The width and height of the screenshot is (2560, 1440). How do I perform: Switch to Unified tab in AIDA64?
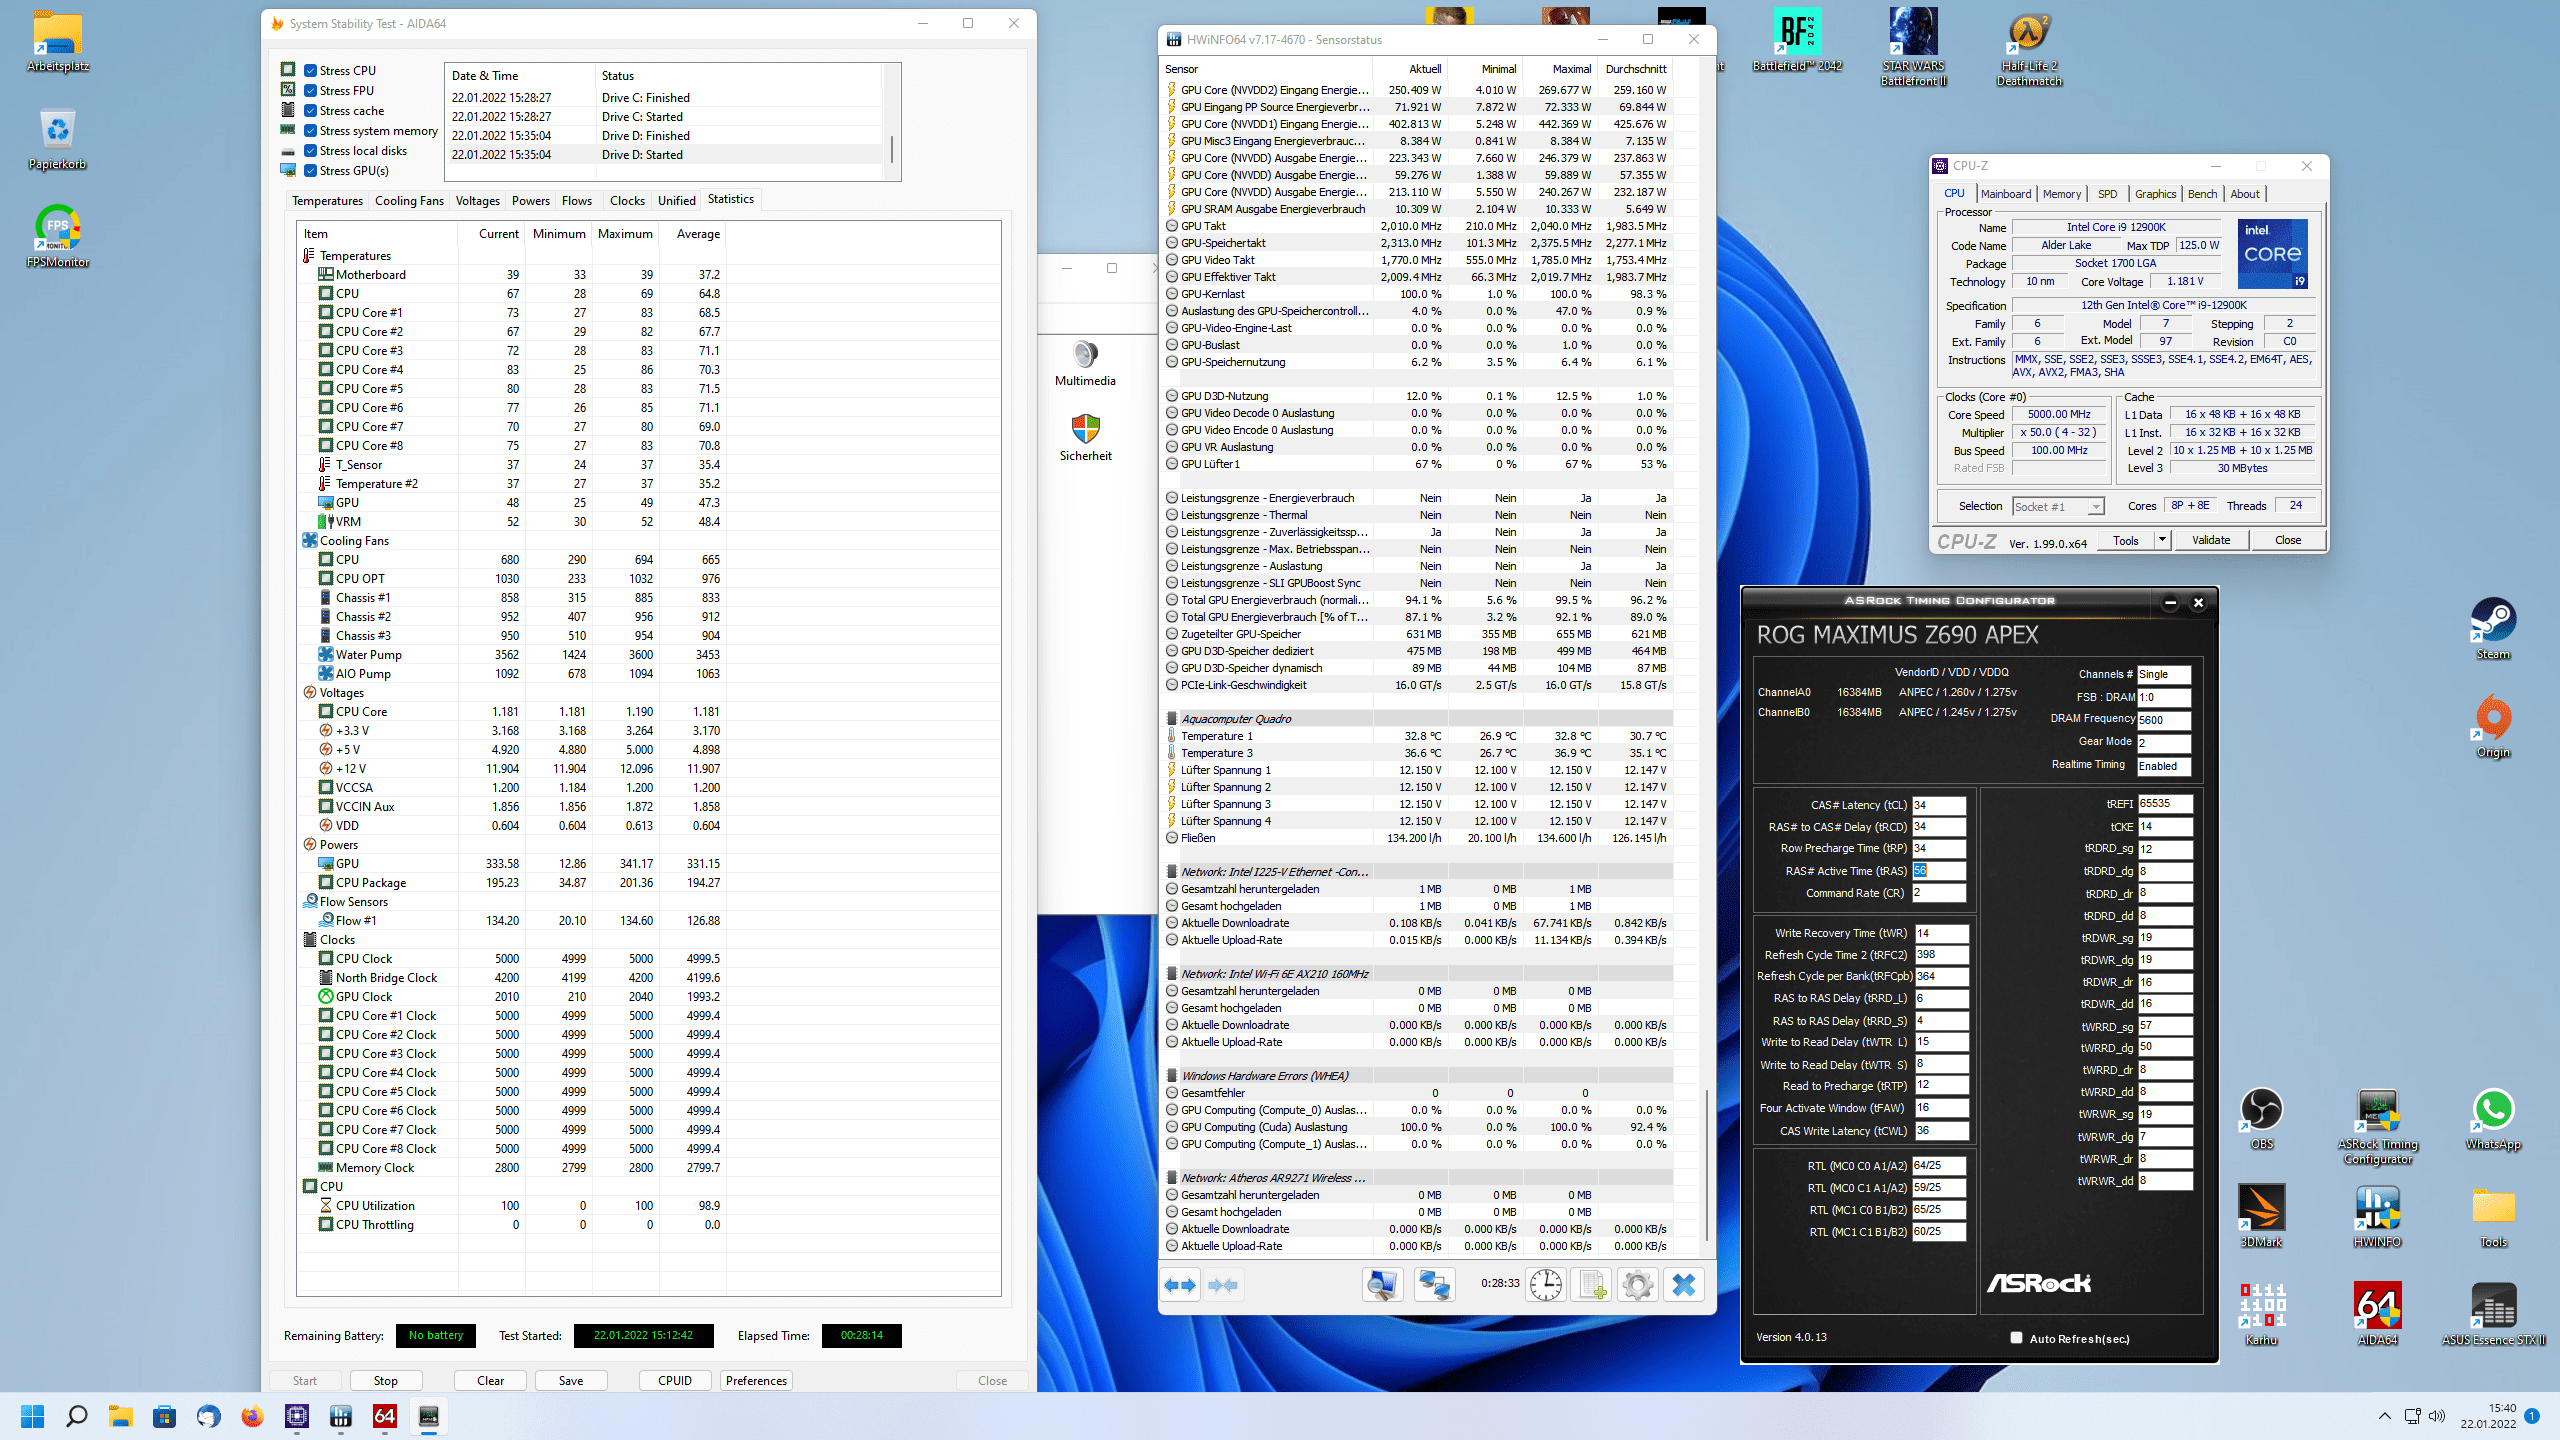click(x=676, y=201)
